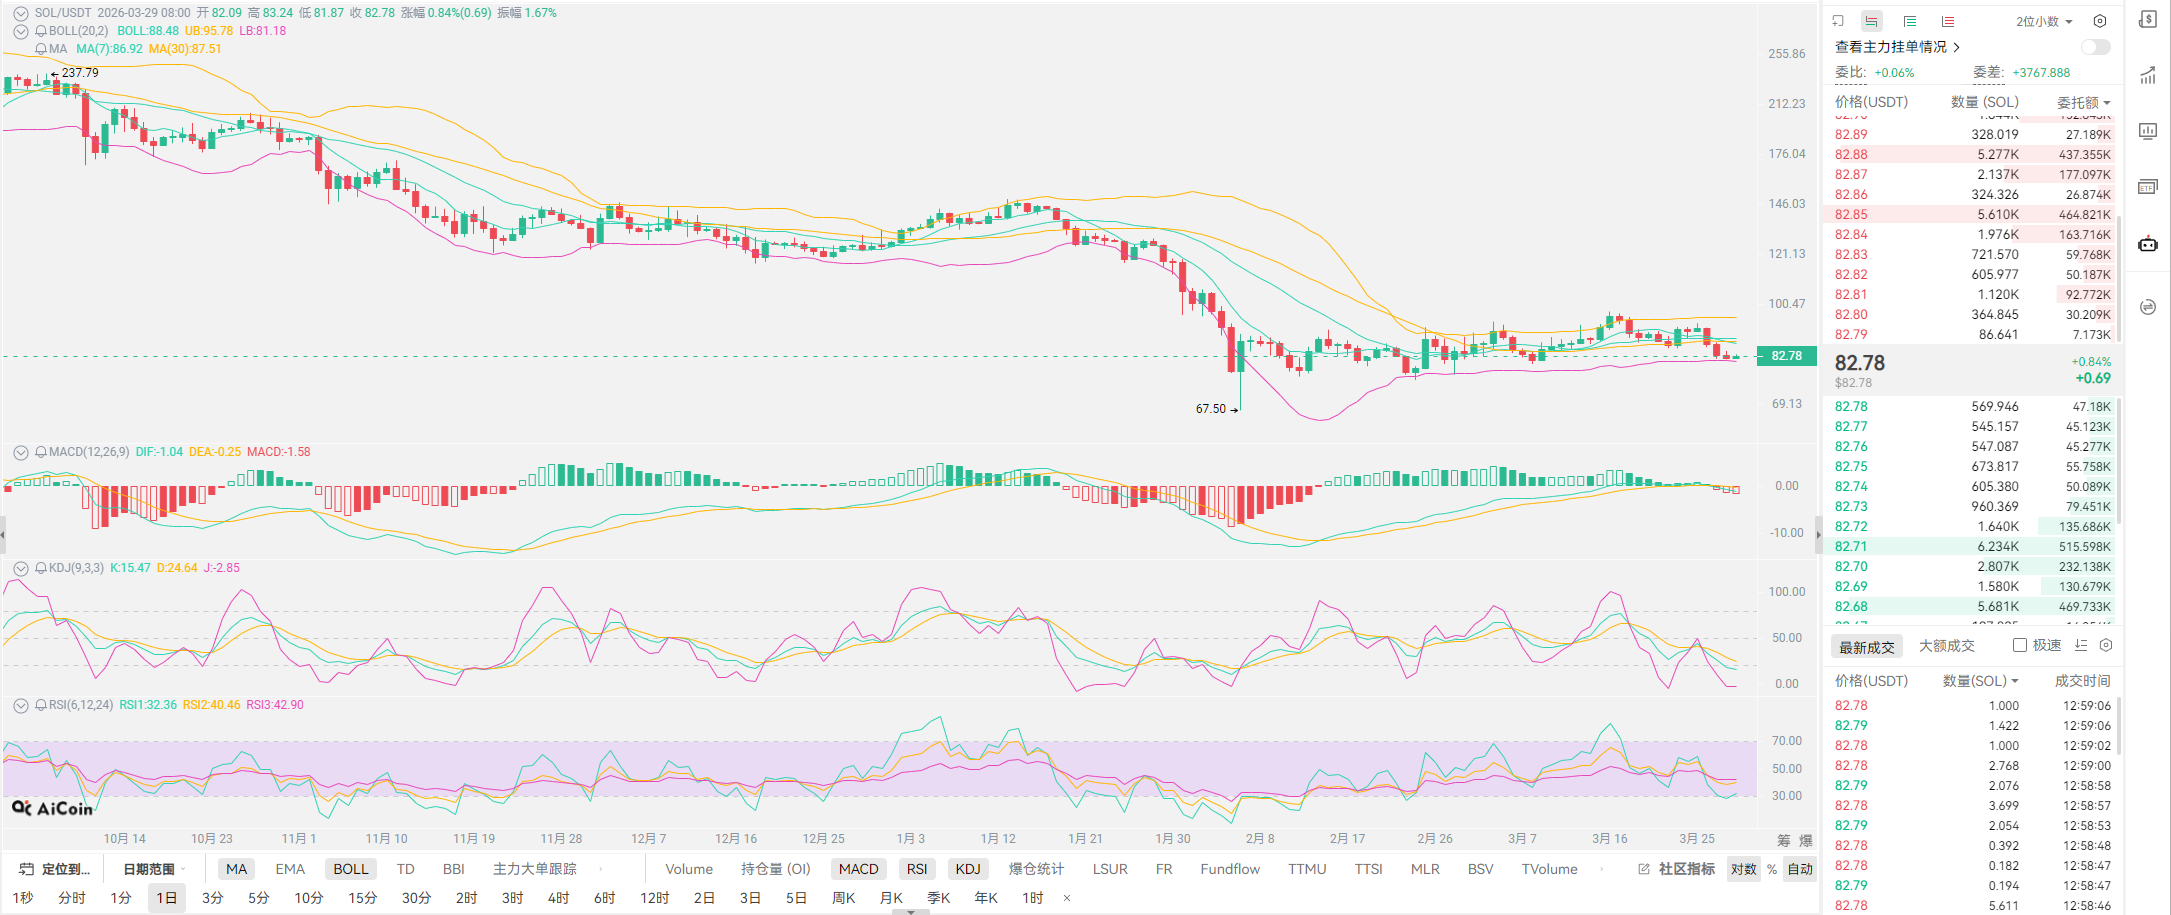This screenshot has width=2171, height=915.
Task: Toggle the 对数 logarithmic scale button
Action: pyautogui.click(x=1743, y=869)
